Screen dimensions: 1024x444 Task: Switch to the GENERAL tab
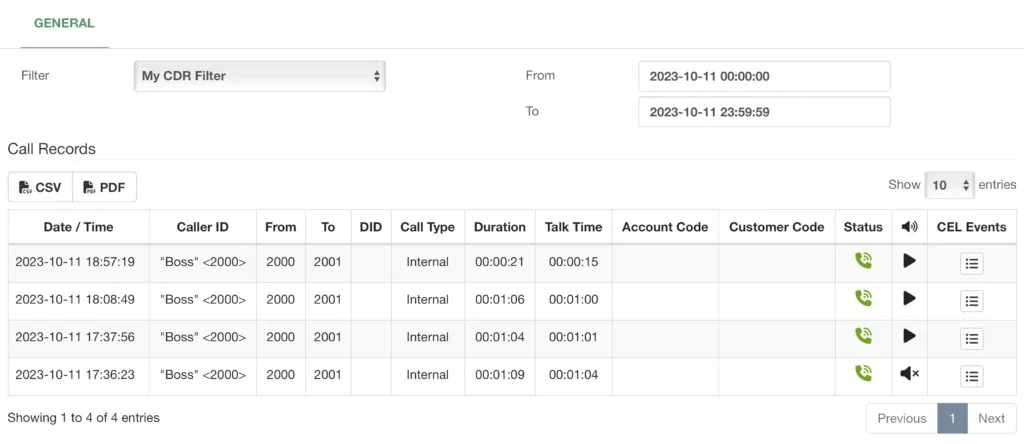64,24
